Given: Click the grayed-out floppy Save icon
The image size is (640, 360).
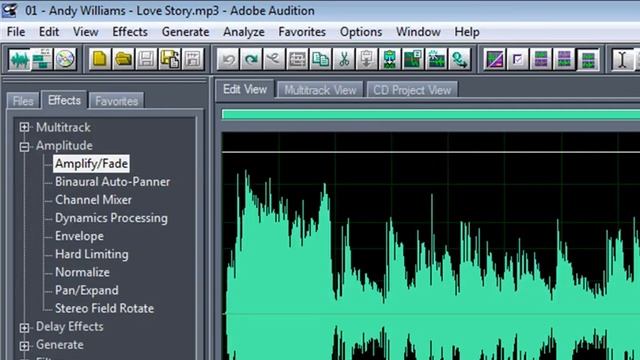Looking at the screenshot, I should (147, 60).
